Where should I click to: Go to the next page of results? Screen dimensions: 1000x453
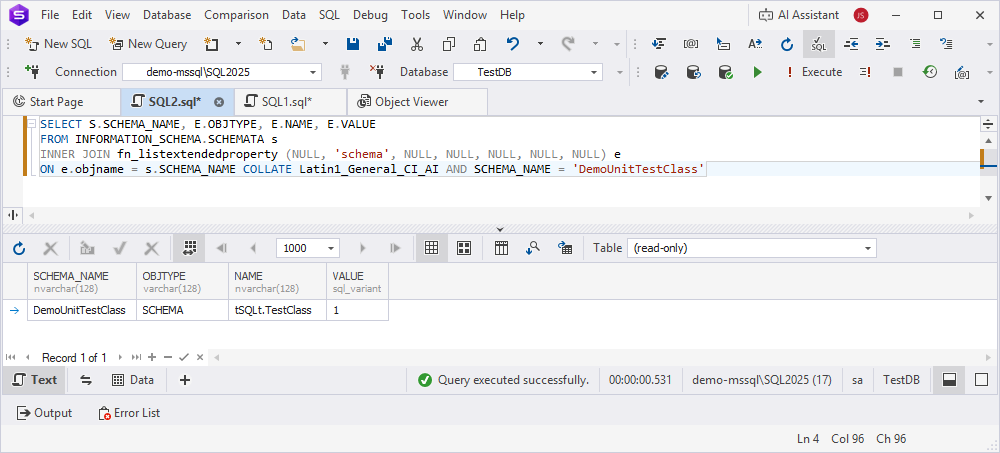click(x=363, y=248)
